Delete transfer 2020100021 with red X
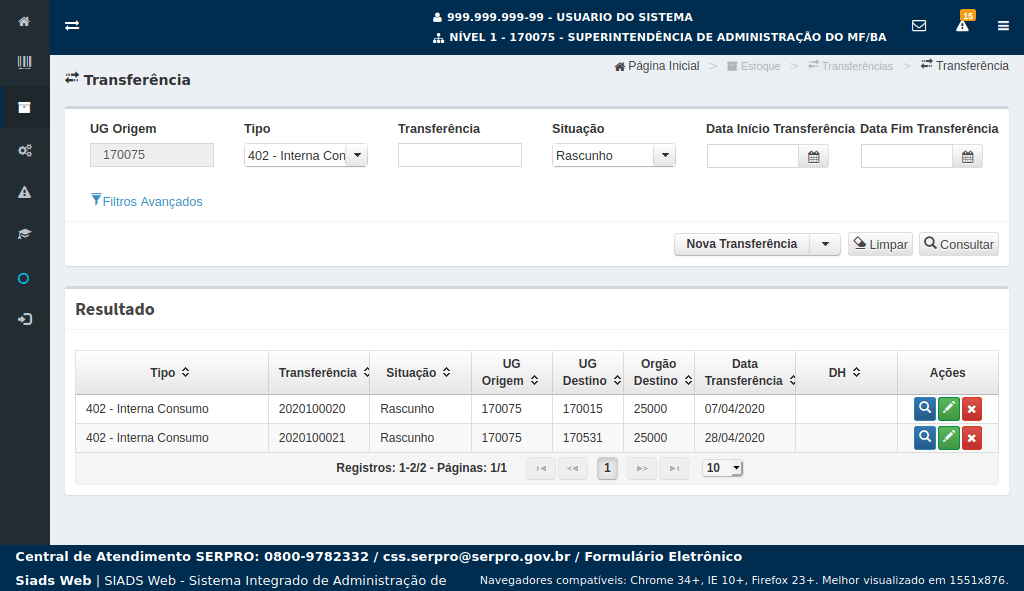The height and width of the screenshot is (591, 1024). pos(972,438)
